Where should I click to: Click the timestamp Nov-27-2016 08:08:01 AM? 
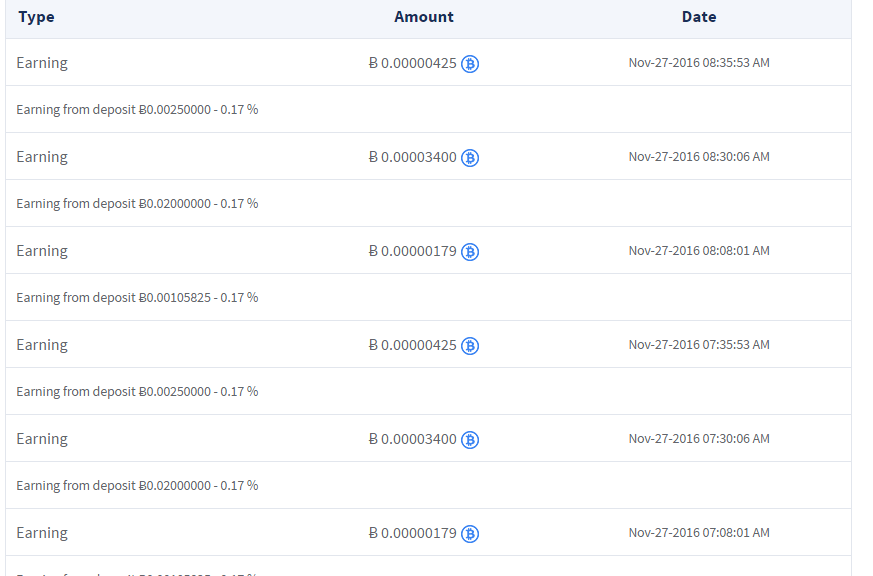point(699,251)
